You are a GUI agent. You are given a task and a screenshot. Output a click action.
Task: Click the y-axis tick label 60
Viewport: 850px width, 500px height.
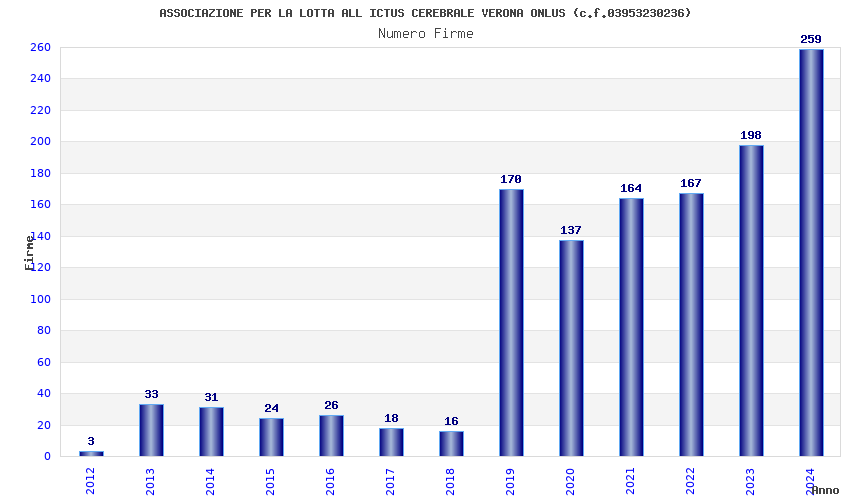click(x=44, y=362)
